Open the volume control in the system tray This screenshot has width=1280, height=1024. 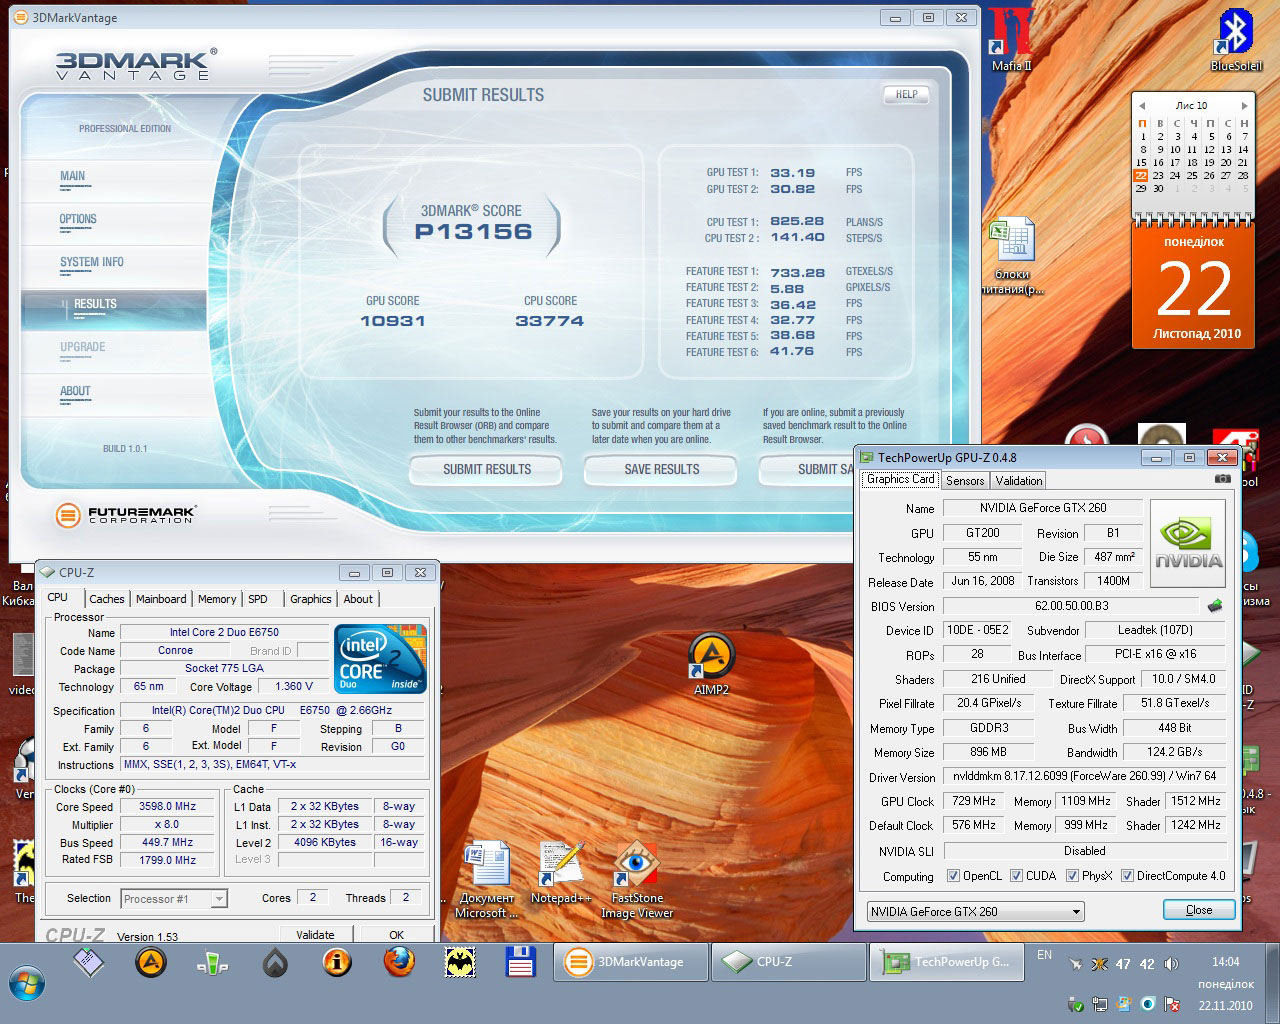click(x=1171, y=964)
